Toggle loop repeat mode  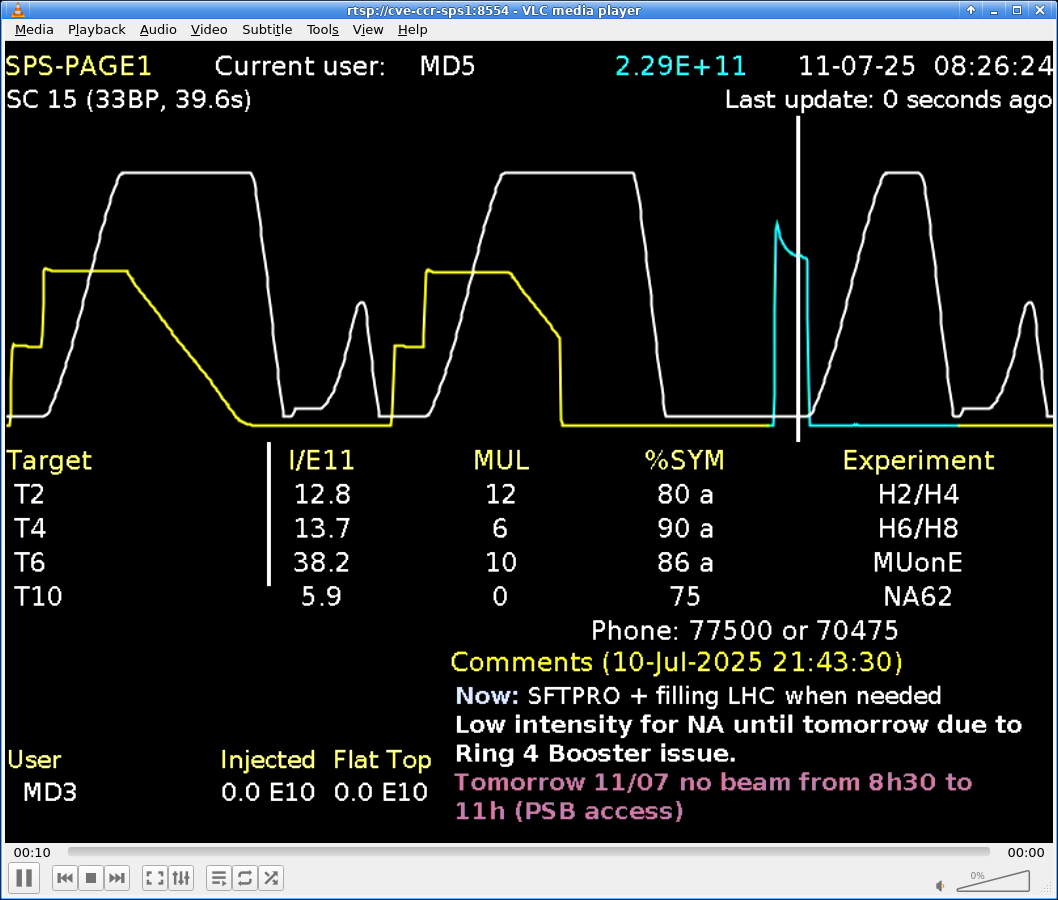tap(245, 878)
